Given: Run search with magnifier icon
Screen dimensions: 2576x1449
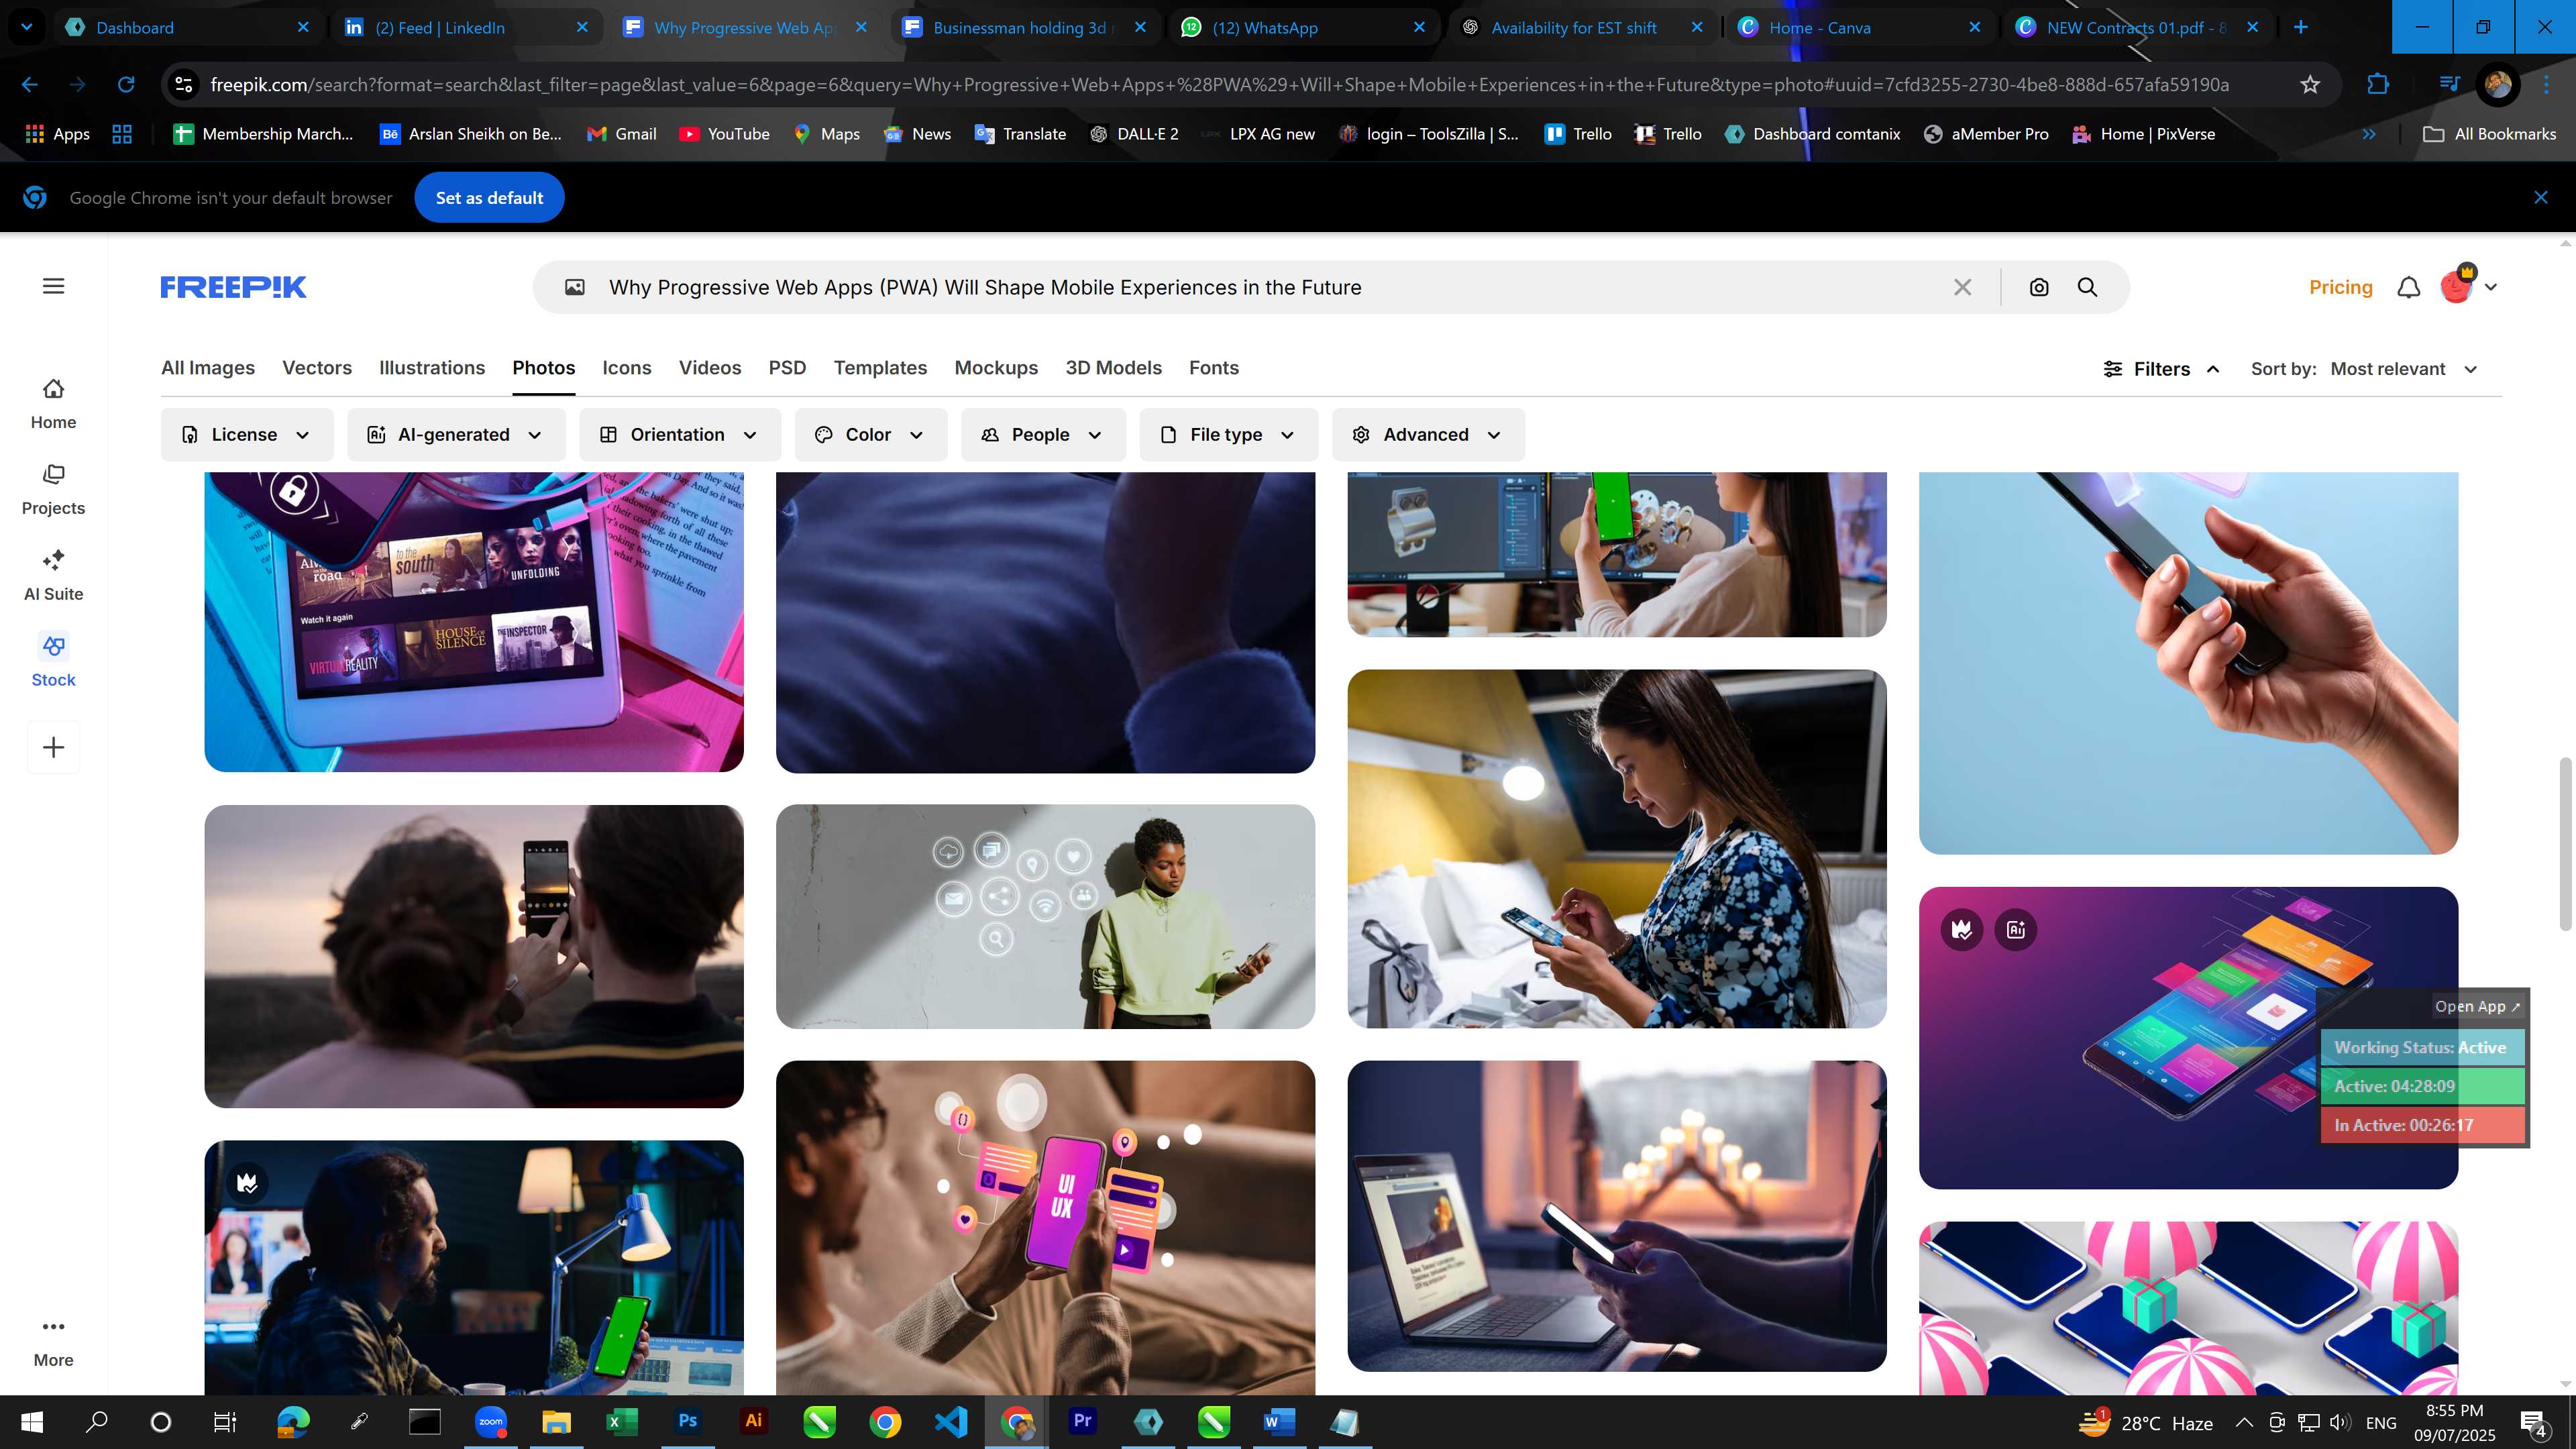Looking at the screenshot, I should coord(2087,287).
